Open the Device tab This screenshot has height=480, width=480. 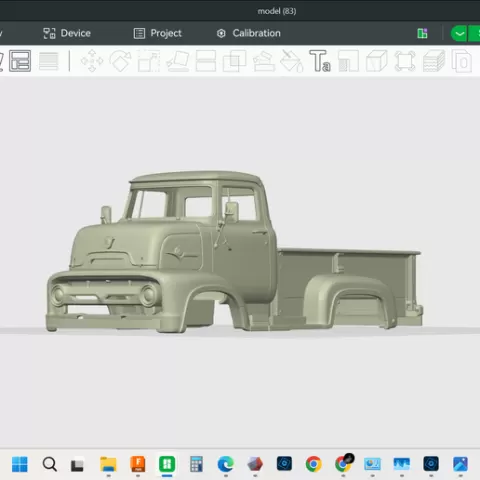(x=67, y=33)
